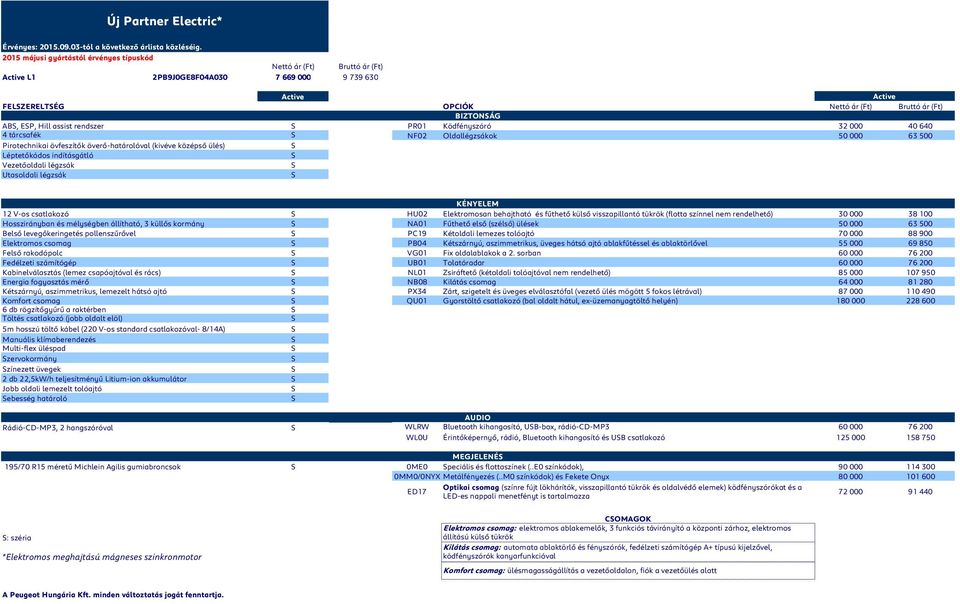Viewport: 960px width, 604px height.
Task: Click the "FELSZERELTSÉG" heading
Action: tap(33, 106)
